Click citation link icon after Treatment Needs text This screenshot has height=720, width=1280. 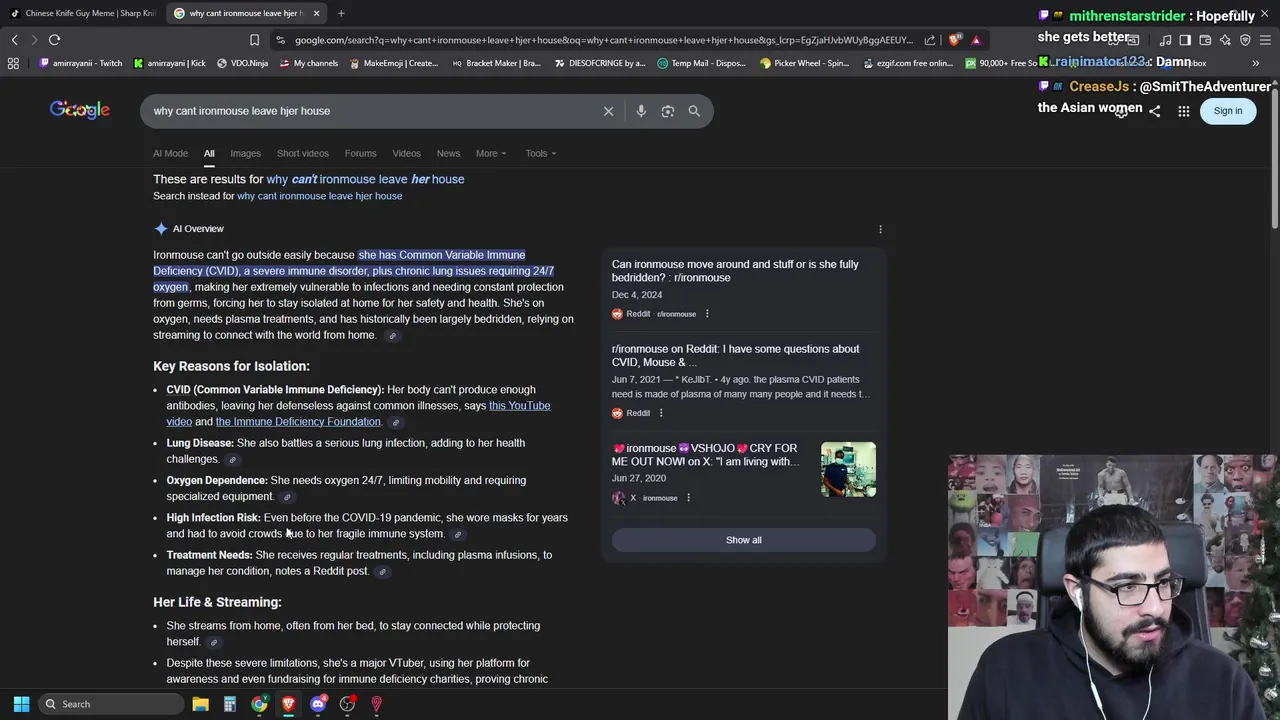point(382,572)
